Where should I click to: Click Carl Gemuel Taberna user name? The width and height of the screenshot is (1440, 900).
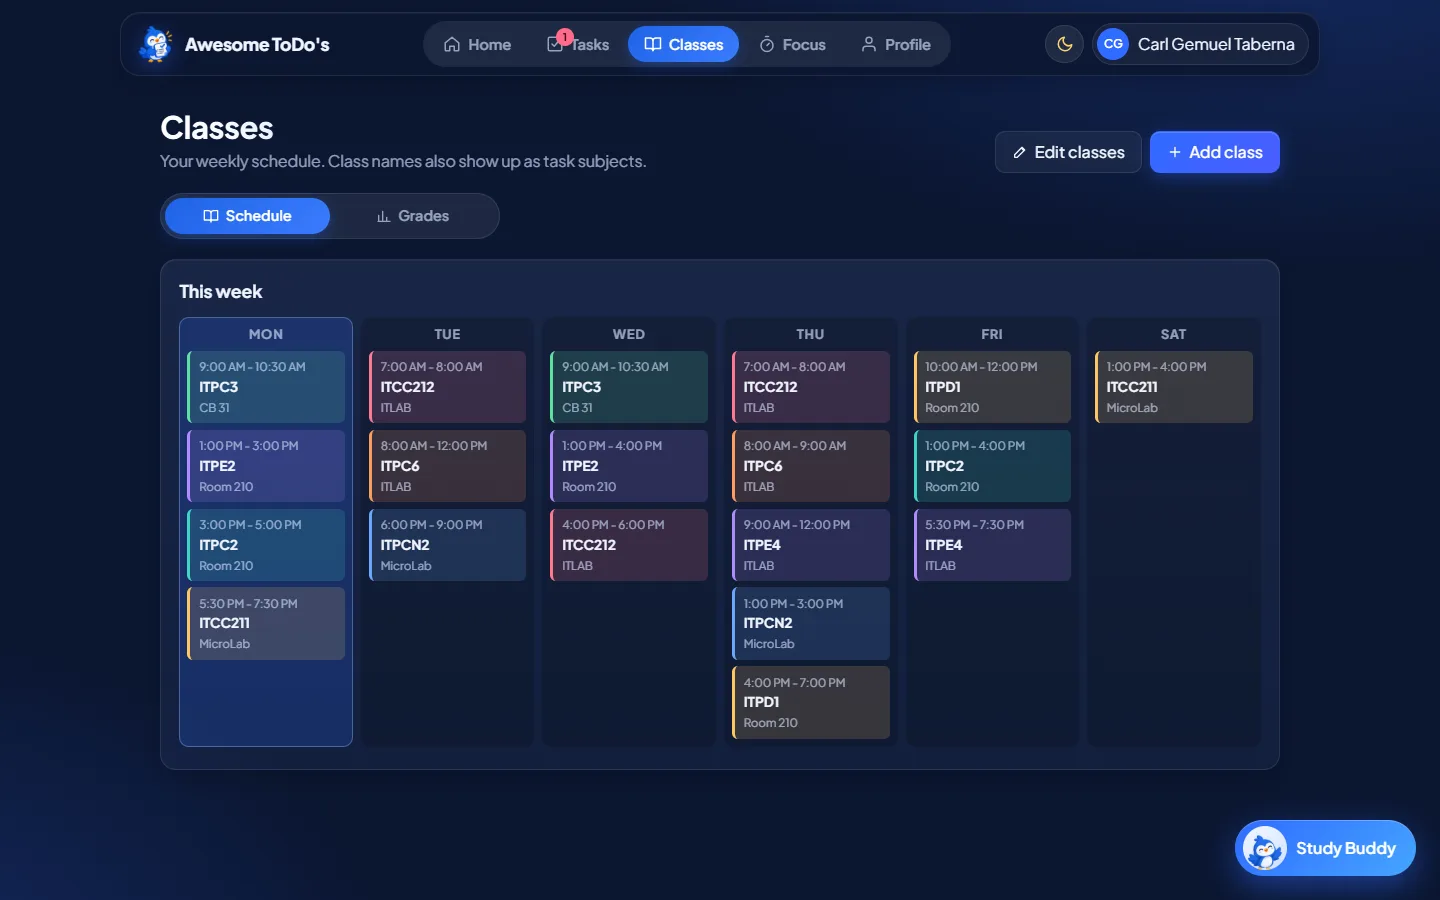[1216, 44]
